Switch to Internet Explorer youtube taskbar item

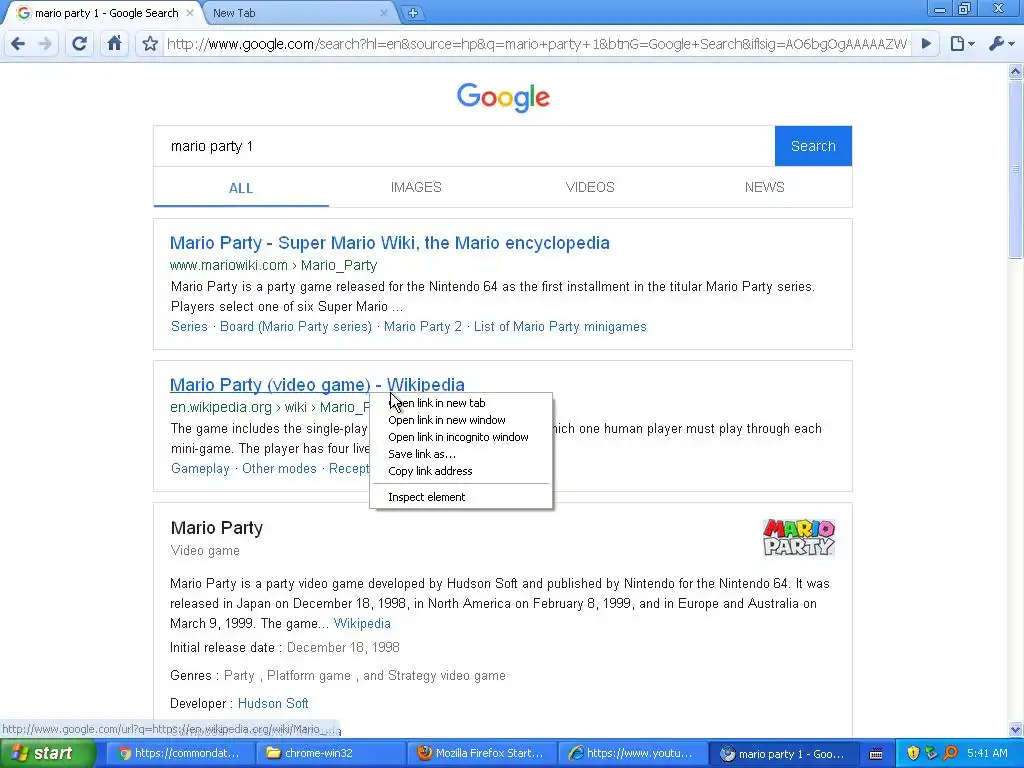point(632,754)
